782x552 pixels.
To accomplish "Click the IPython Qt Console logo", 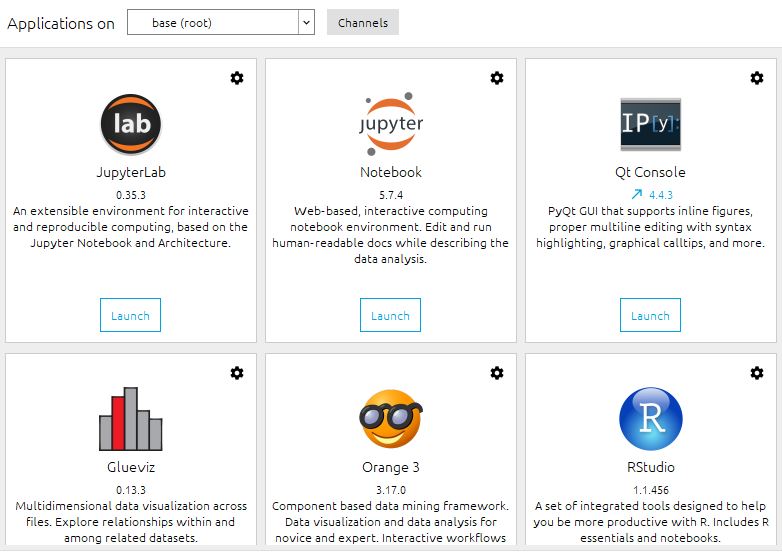I will coord(650,124).
